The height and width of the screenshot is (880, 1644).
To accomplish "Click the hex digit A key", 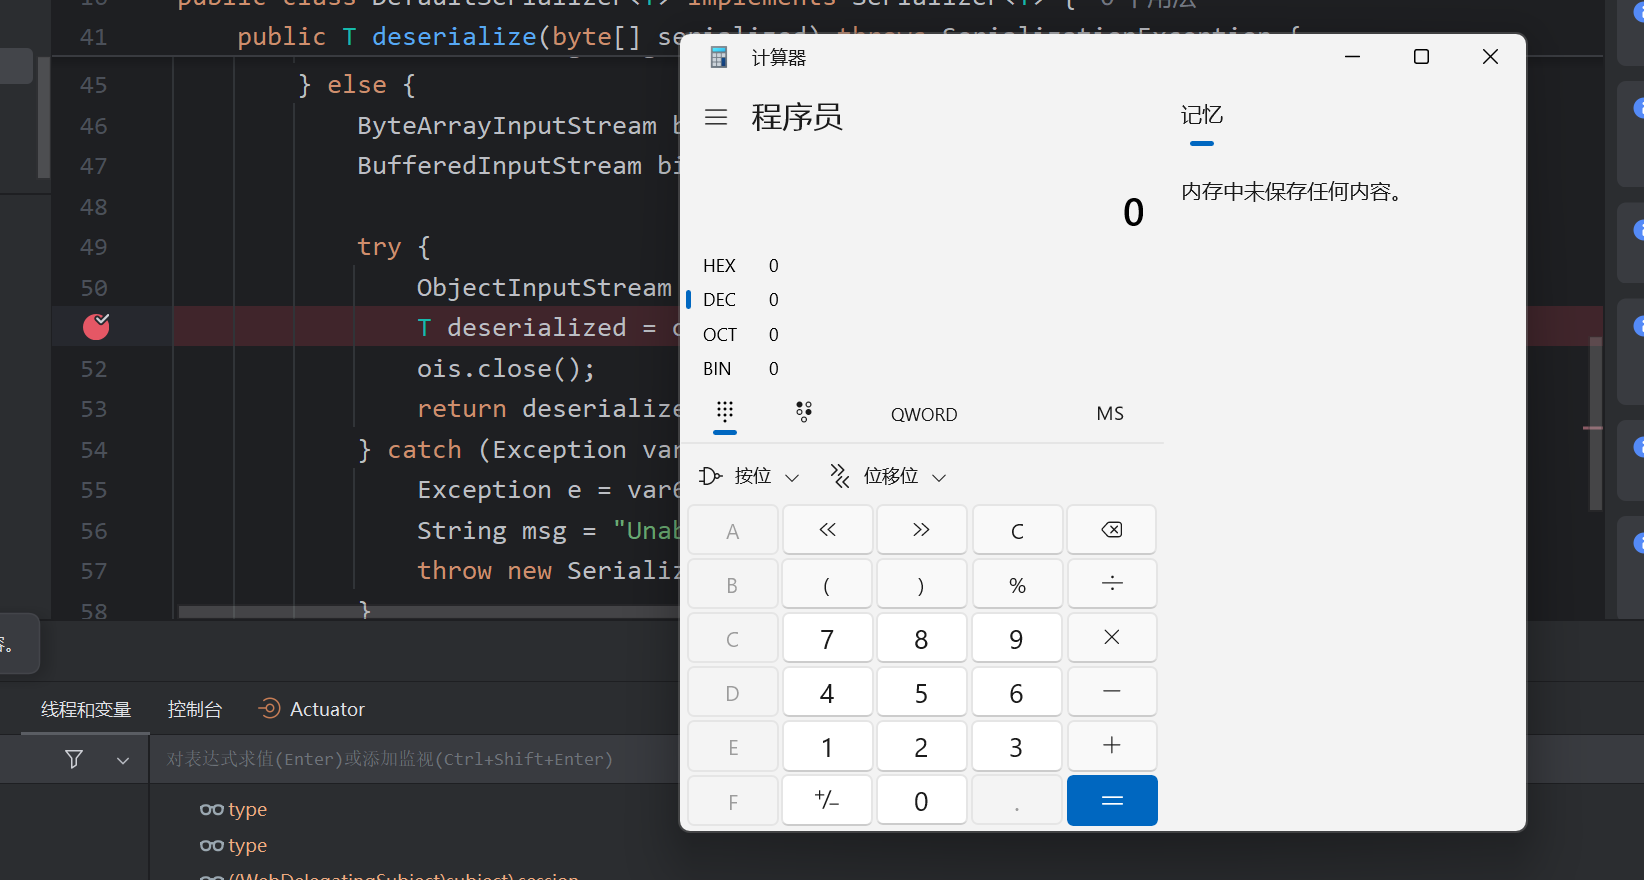I will pyautogui.click(x=733, y=530).
